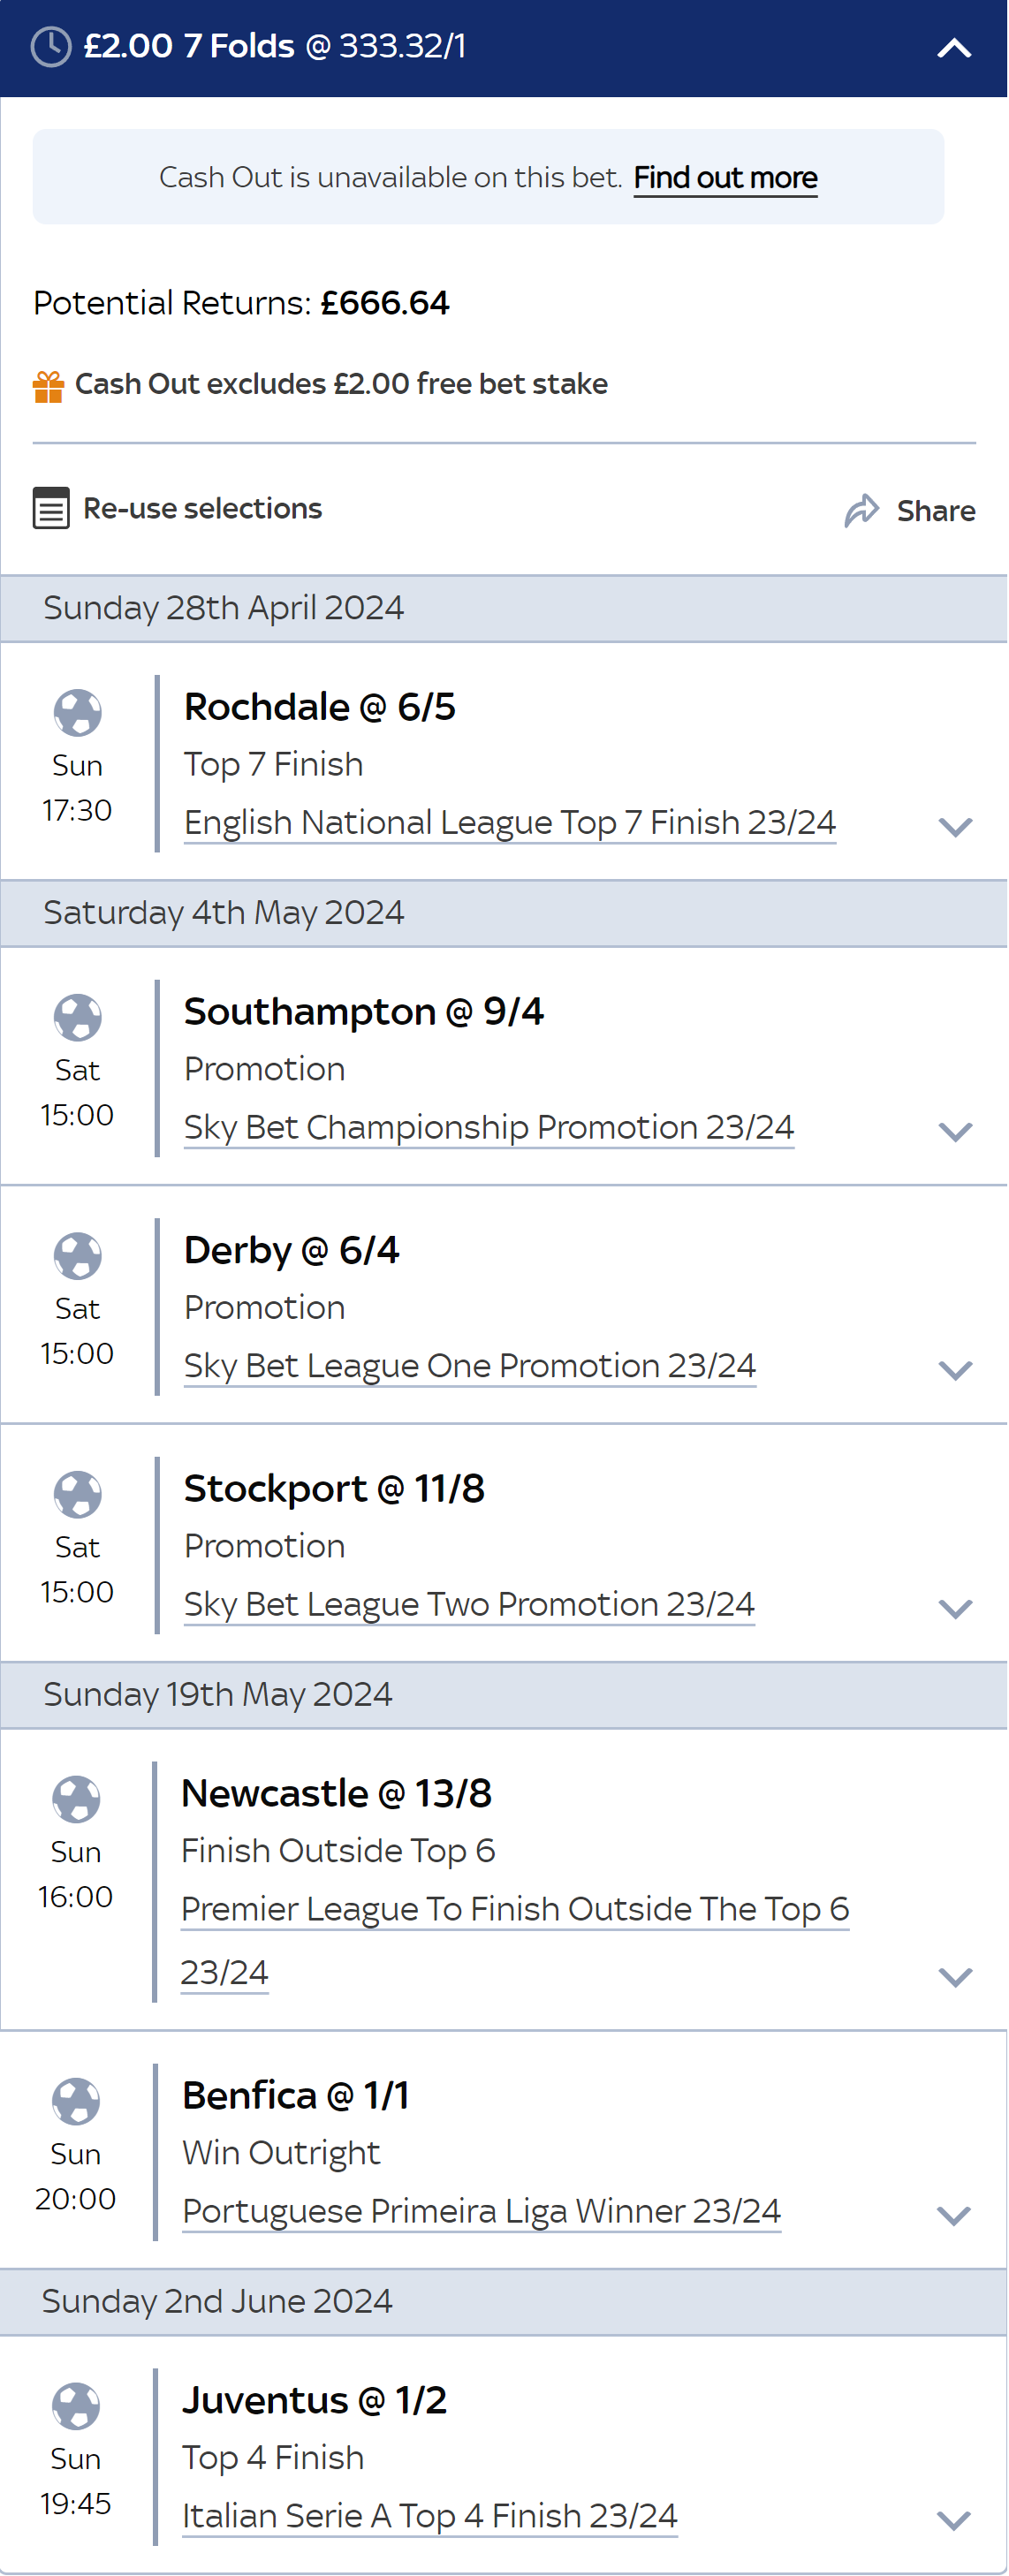Click the clock icon in the bet header

point(51,47)
